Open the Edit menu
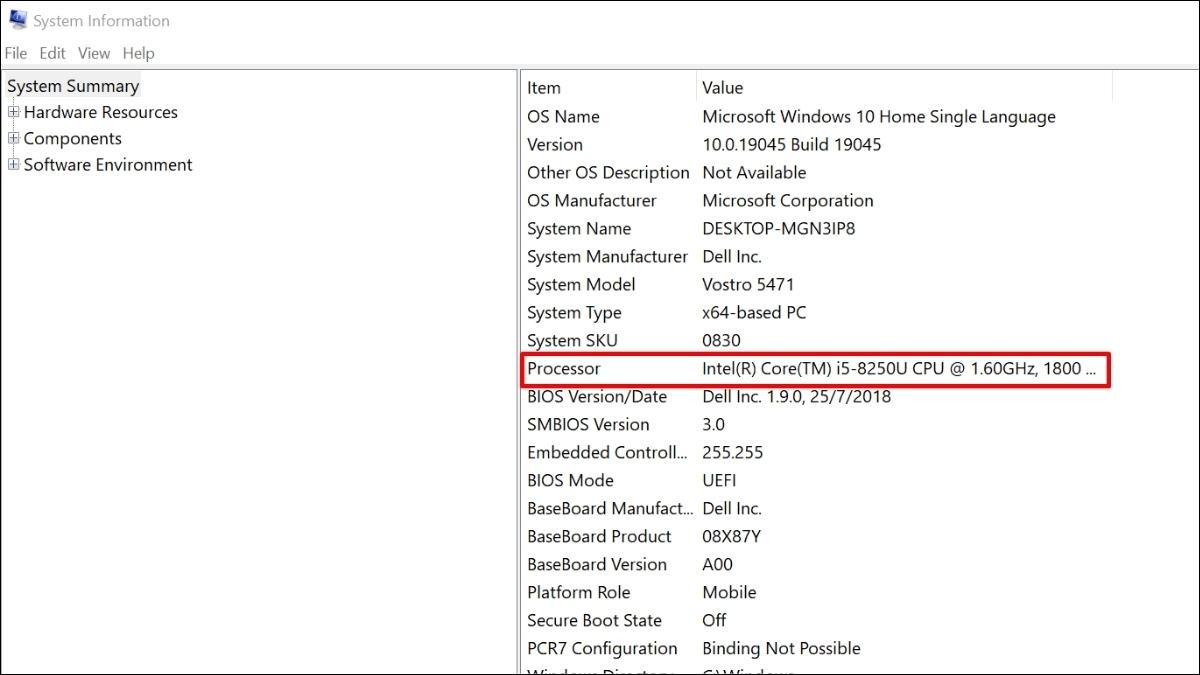The image size is (1200, 675). tap(53, 53)
